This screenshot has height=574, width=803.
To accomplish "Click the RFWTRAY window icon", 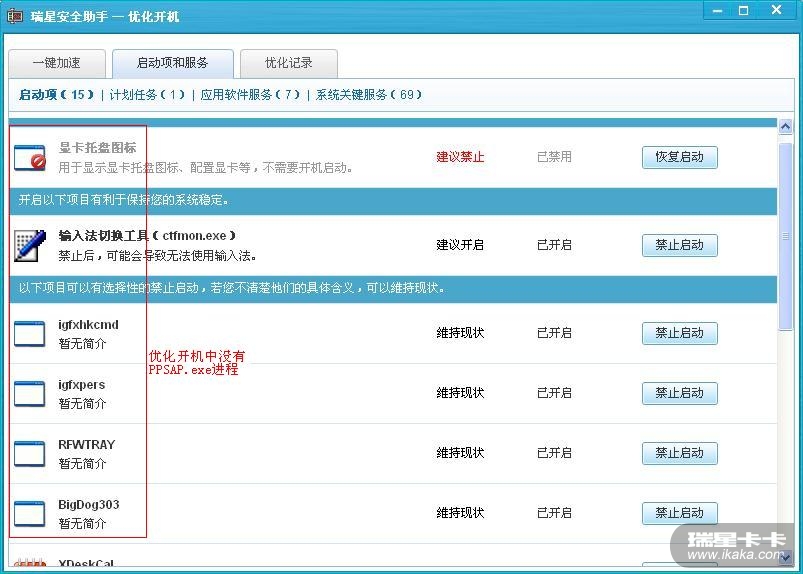I will (30, 454).
